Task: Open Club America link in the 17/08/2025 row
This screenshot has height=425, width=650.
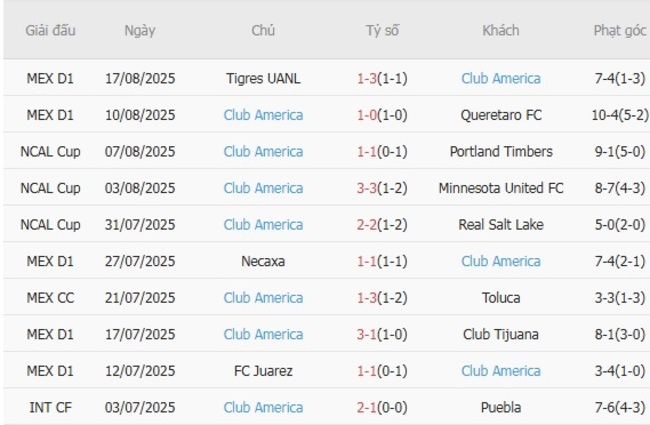Action: tap(501, 78)
